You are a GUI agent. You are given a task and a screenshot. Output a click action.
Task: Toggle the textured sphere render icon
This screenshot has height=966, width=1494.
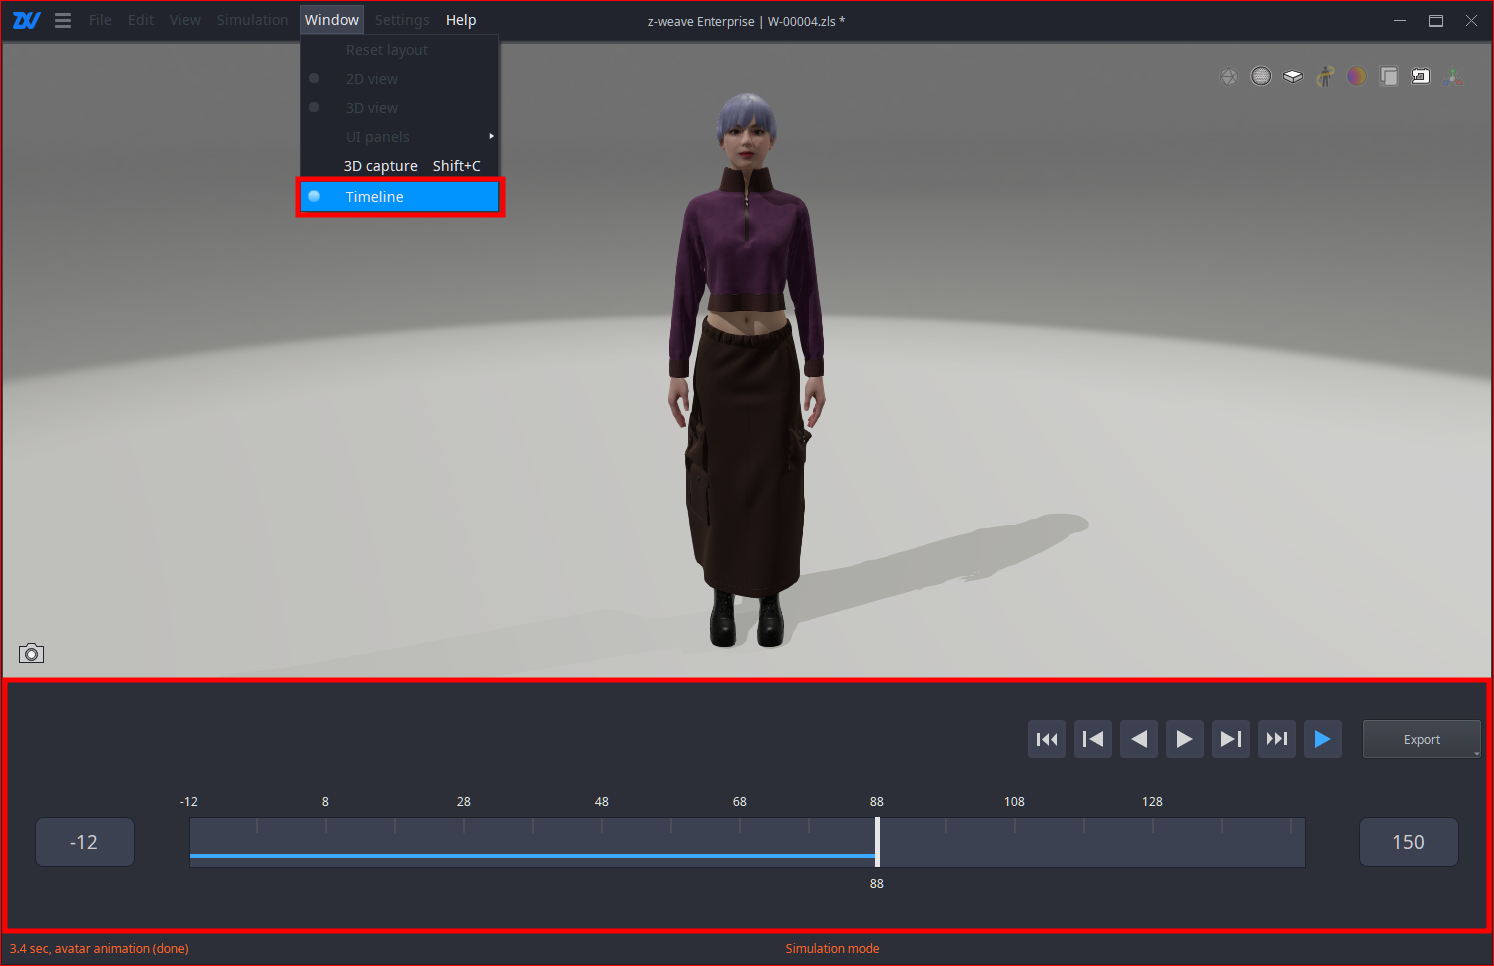point(1261,76)
